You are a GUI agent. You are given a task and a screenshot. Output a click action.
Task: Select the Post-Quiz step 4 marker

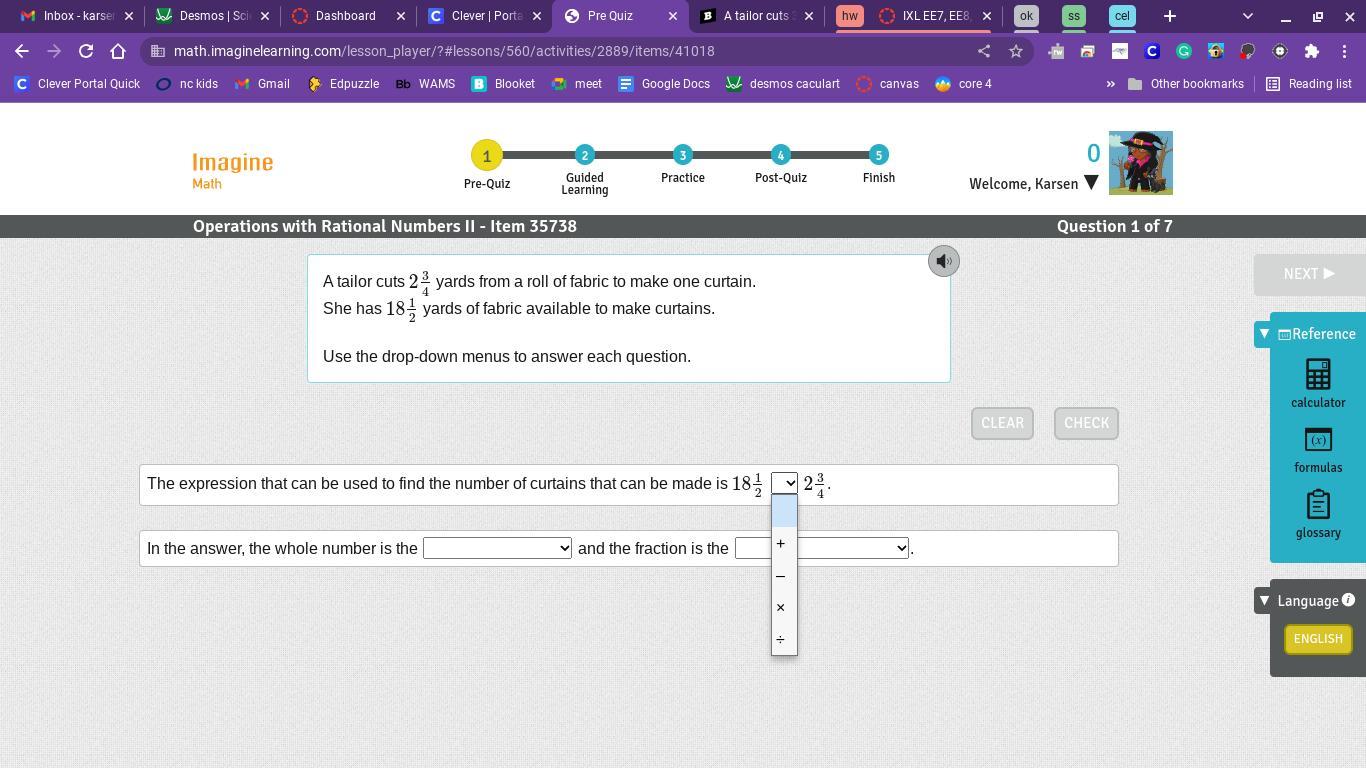[x=781, y=155]
